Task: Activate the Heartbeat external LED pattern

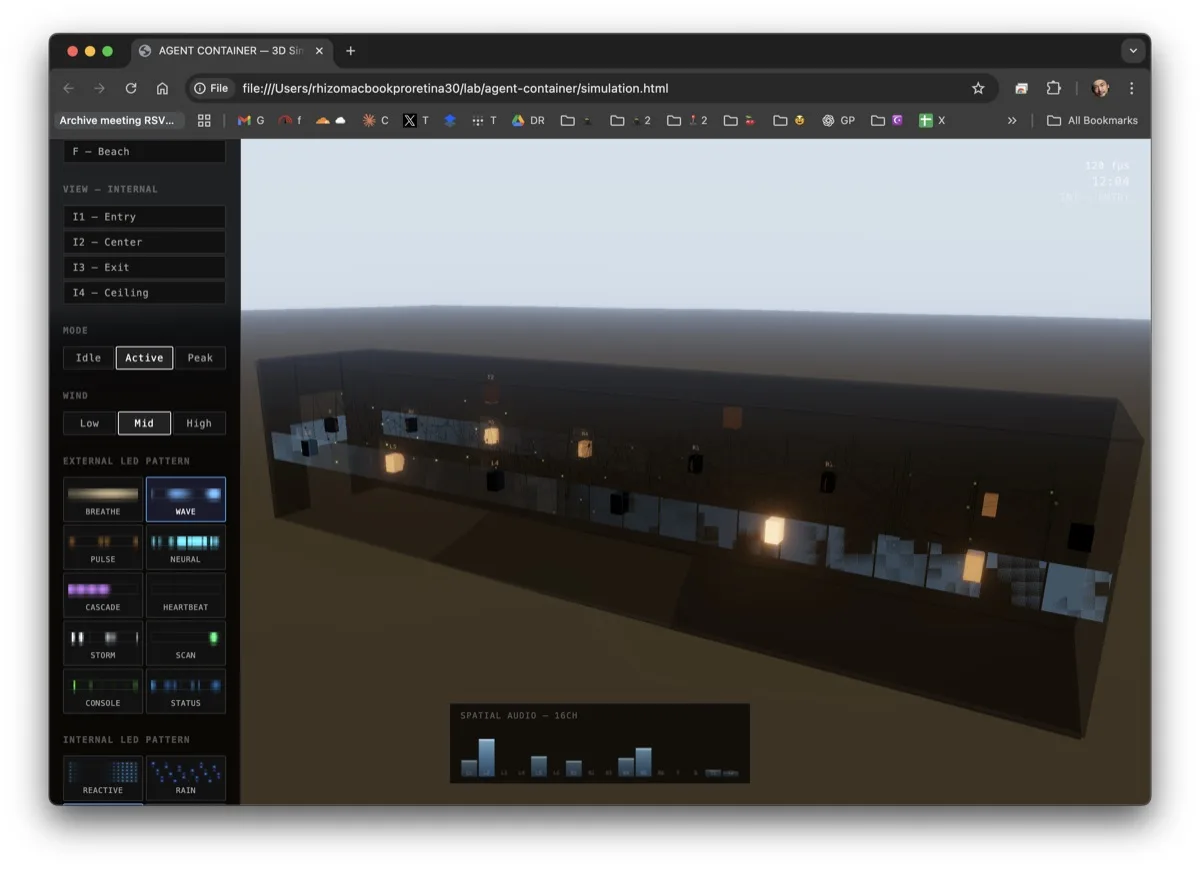Action: tap(186, 595)
